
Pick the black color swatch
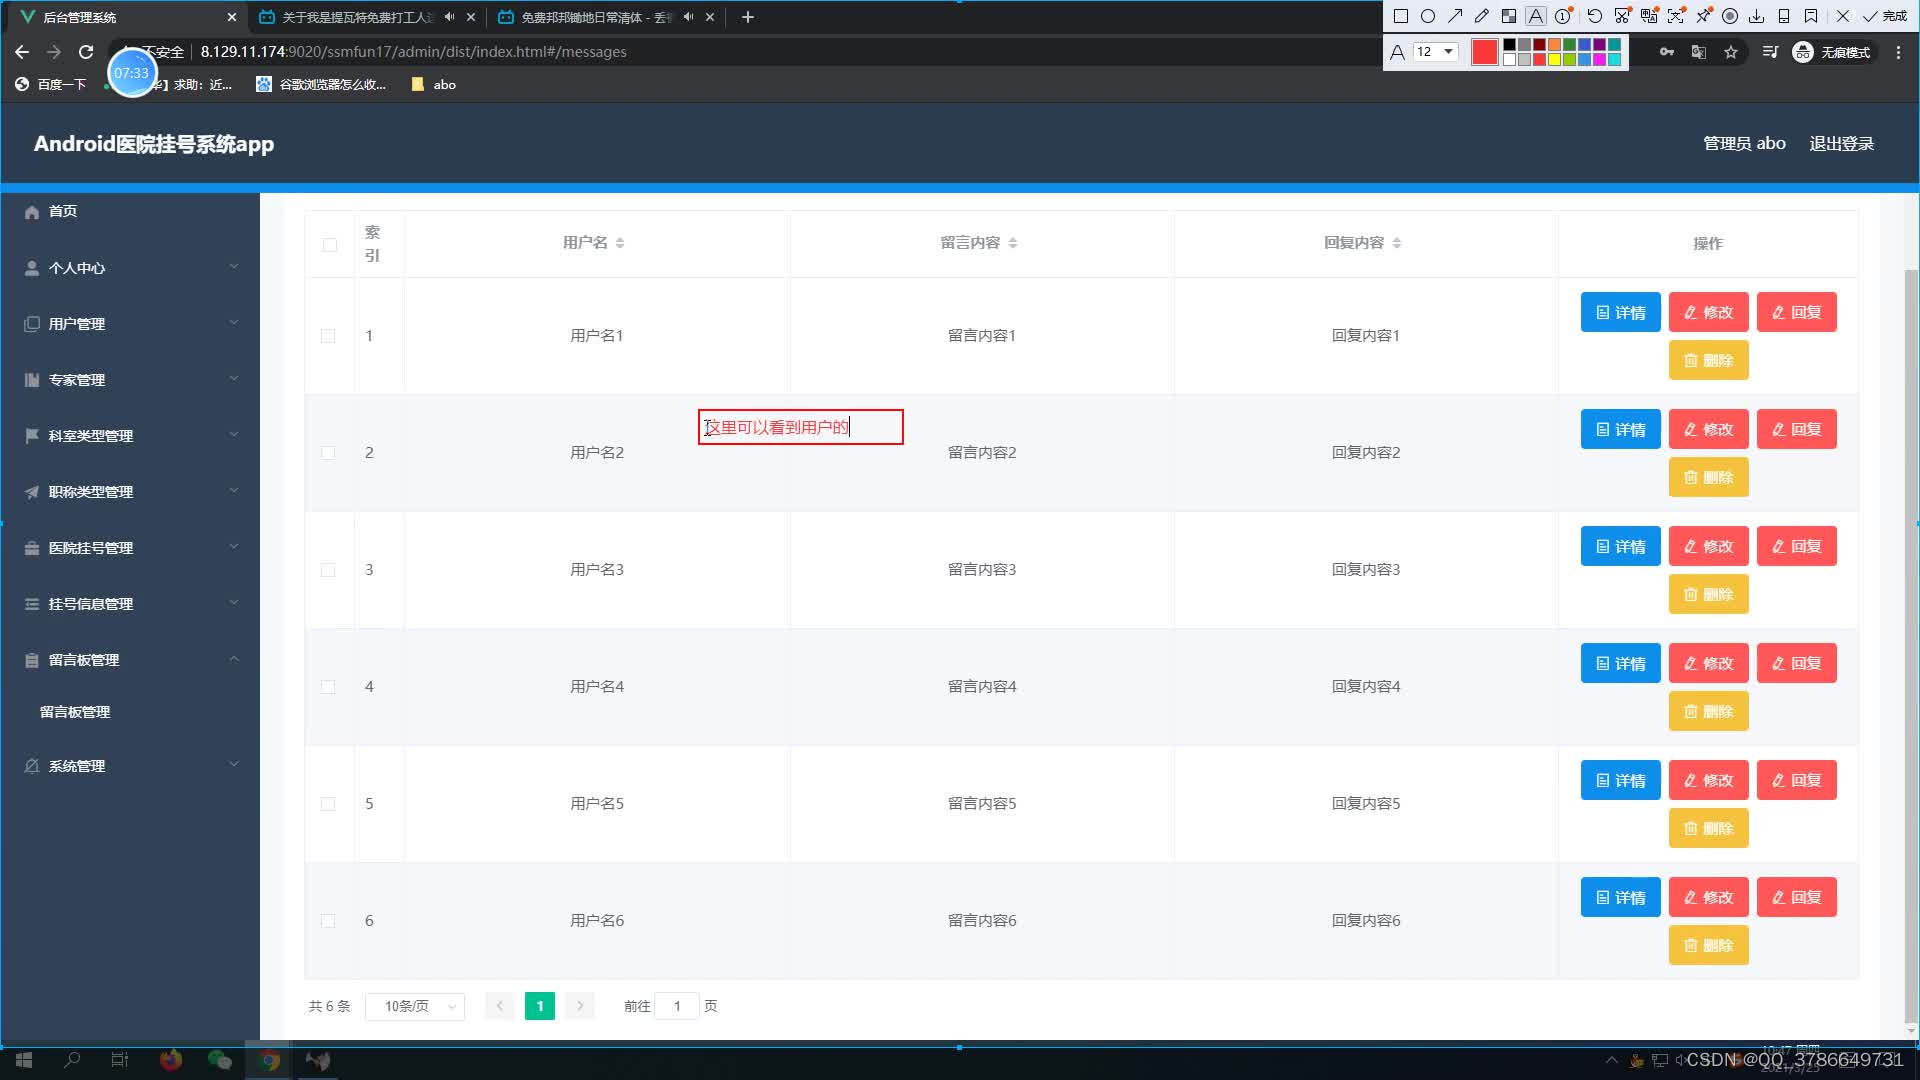(x=1510, y=44)
